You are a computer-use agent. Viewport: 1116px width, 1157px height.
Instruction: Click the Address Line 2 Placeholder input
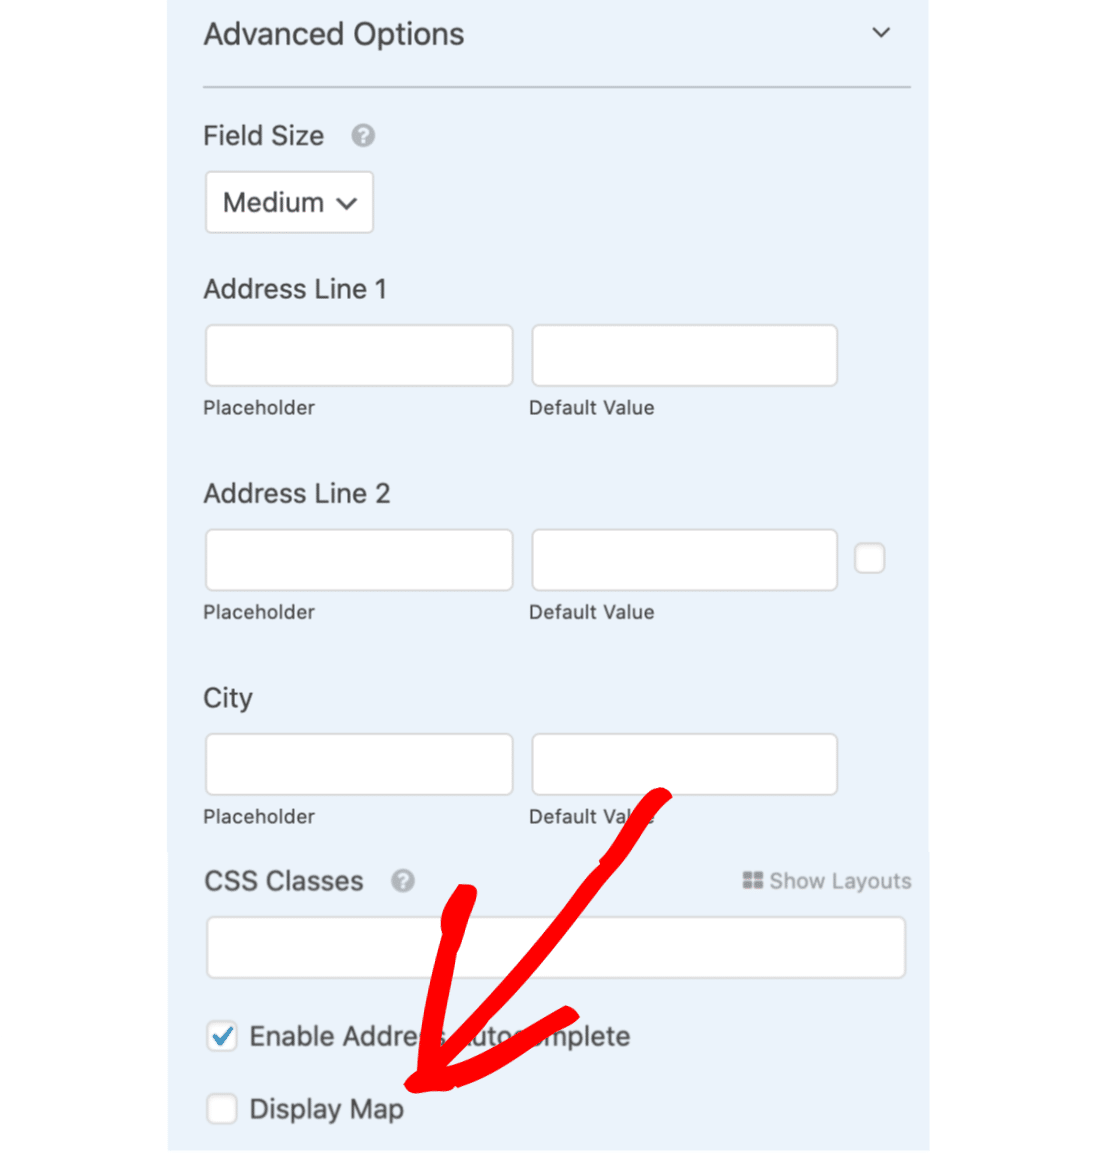pos(359,560)
